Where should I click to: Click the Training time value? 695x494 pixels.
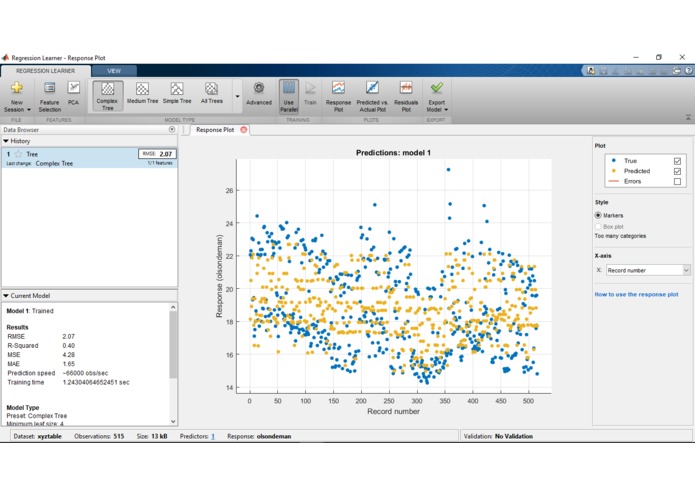point(96,382)
